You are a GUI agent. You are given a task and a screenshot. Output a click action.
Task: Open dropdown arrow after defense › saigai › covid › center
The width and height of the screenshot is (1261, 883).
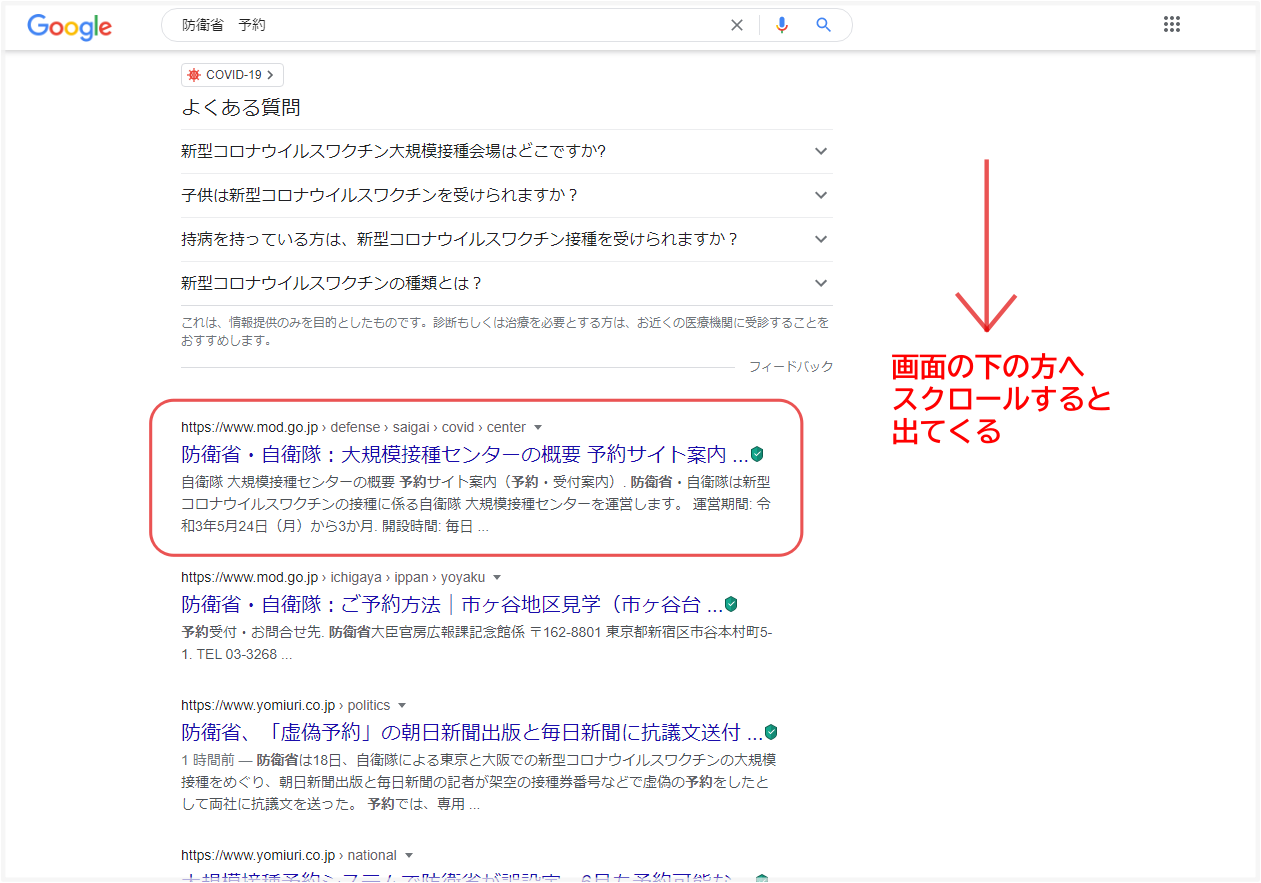point(538,428)
